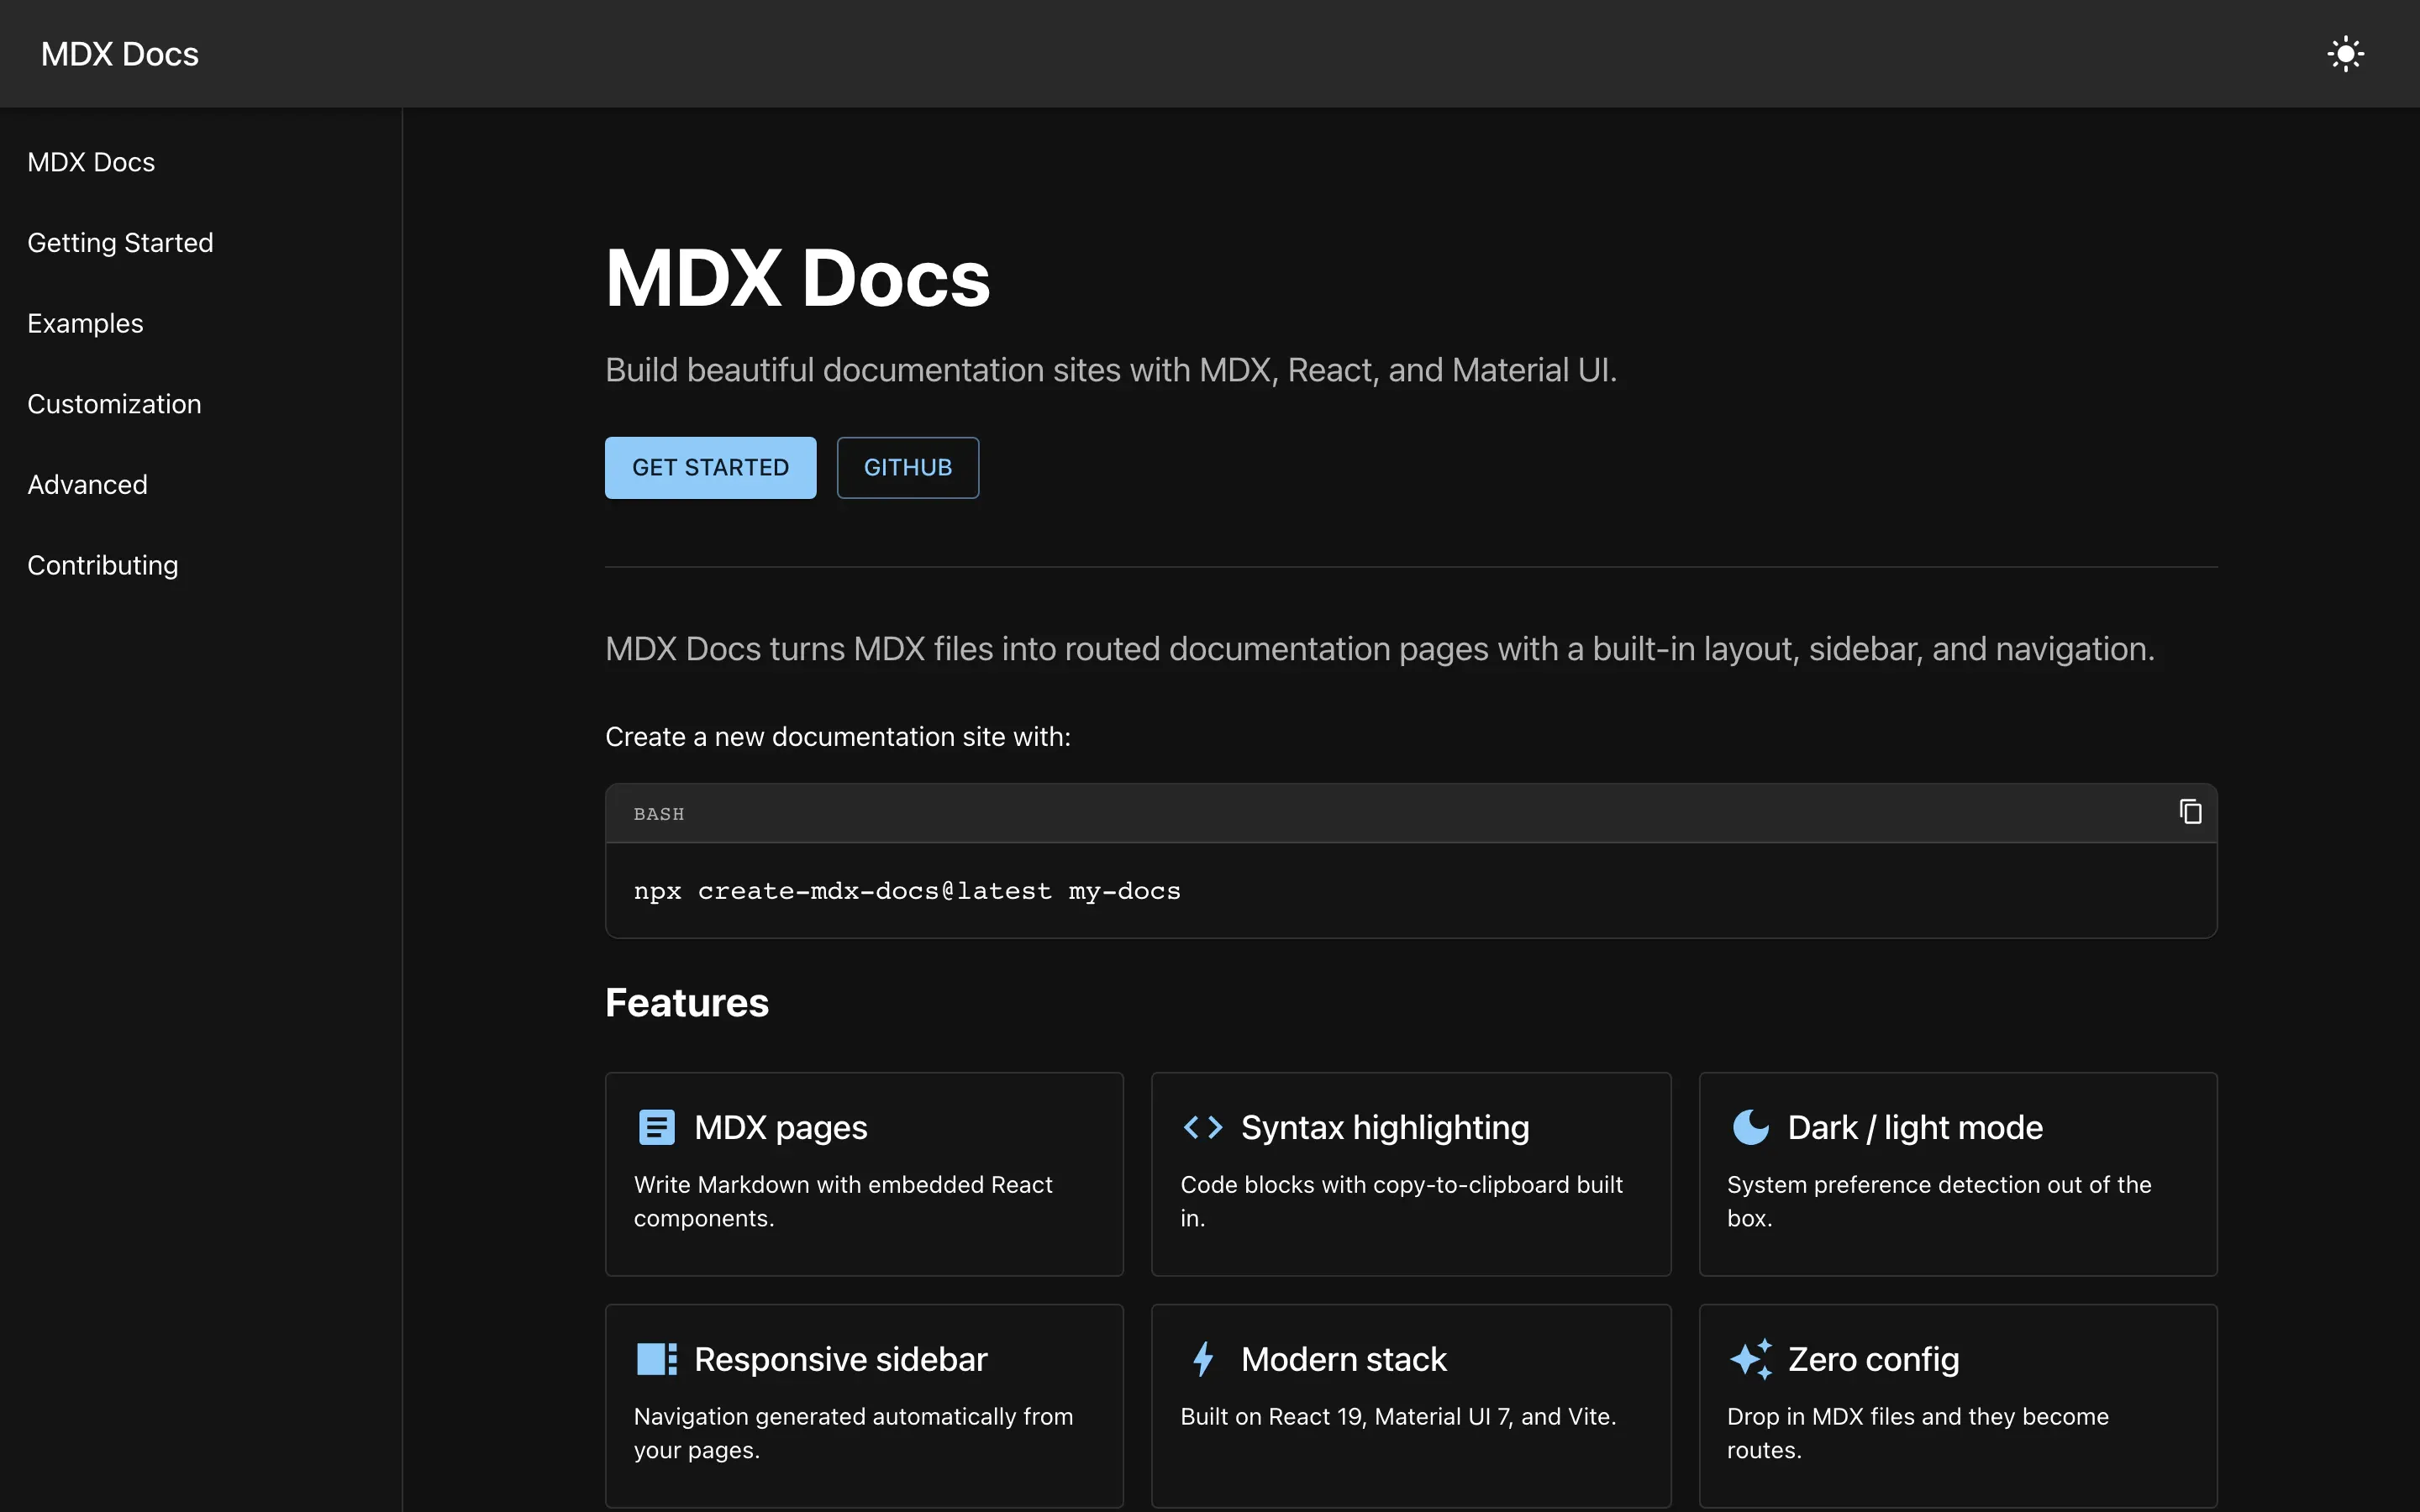Click 'Built on React 19, Material UI 7' text

[1398, 1417]
